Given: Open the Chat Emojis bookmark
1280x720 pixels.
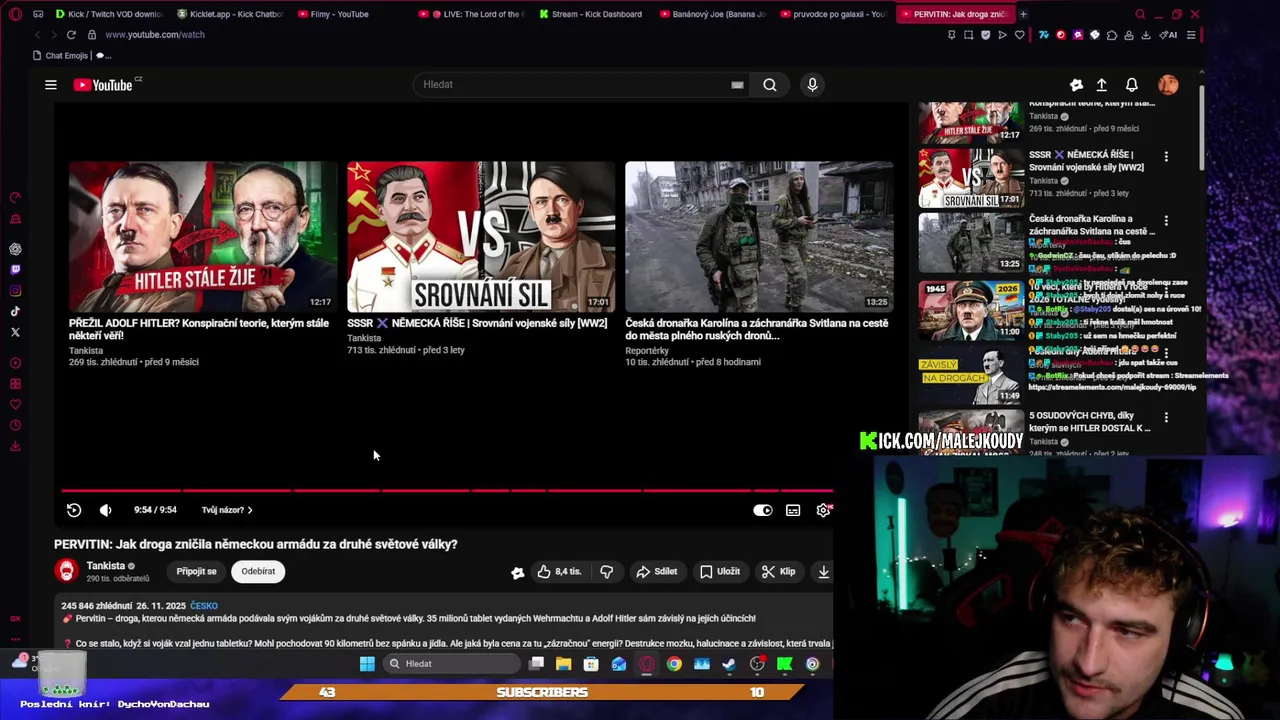Looking at the screenshot, I should click(x=61, y=56).
